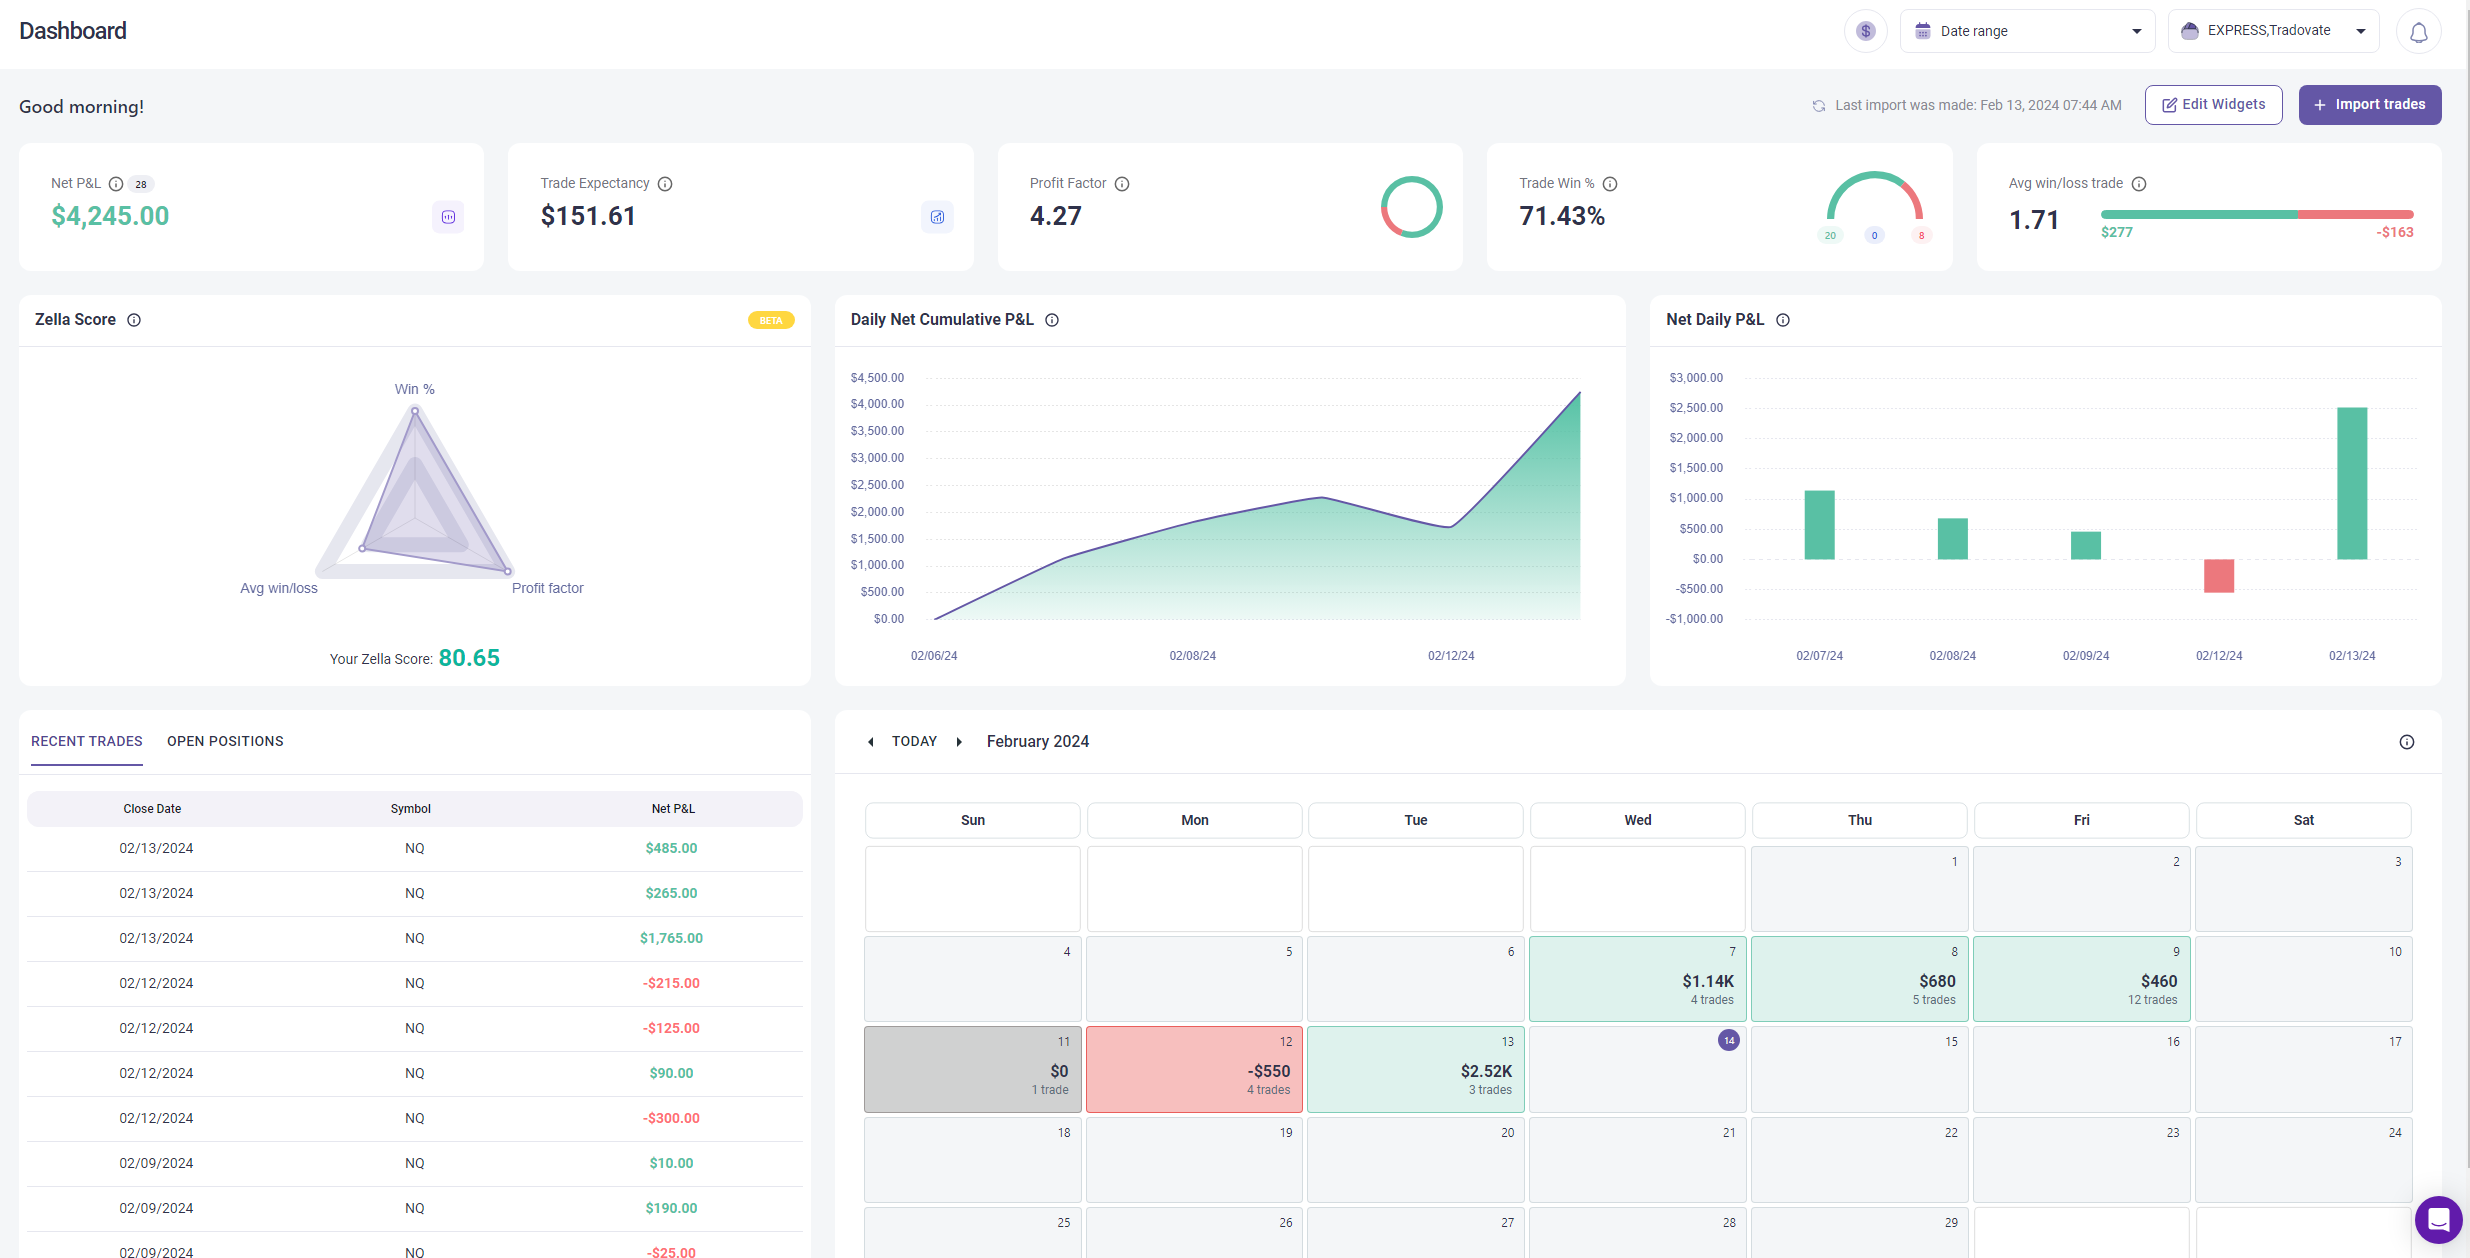The height and width of the screenshot is (1258, 2470).
Task: Click calendar info icon at right
Action: (x=2406, y=742)
